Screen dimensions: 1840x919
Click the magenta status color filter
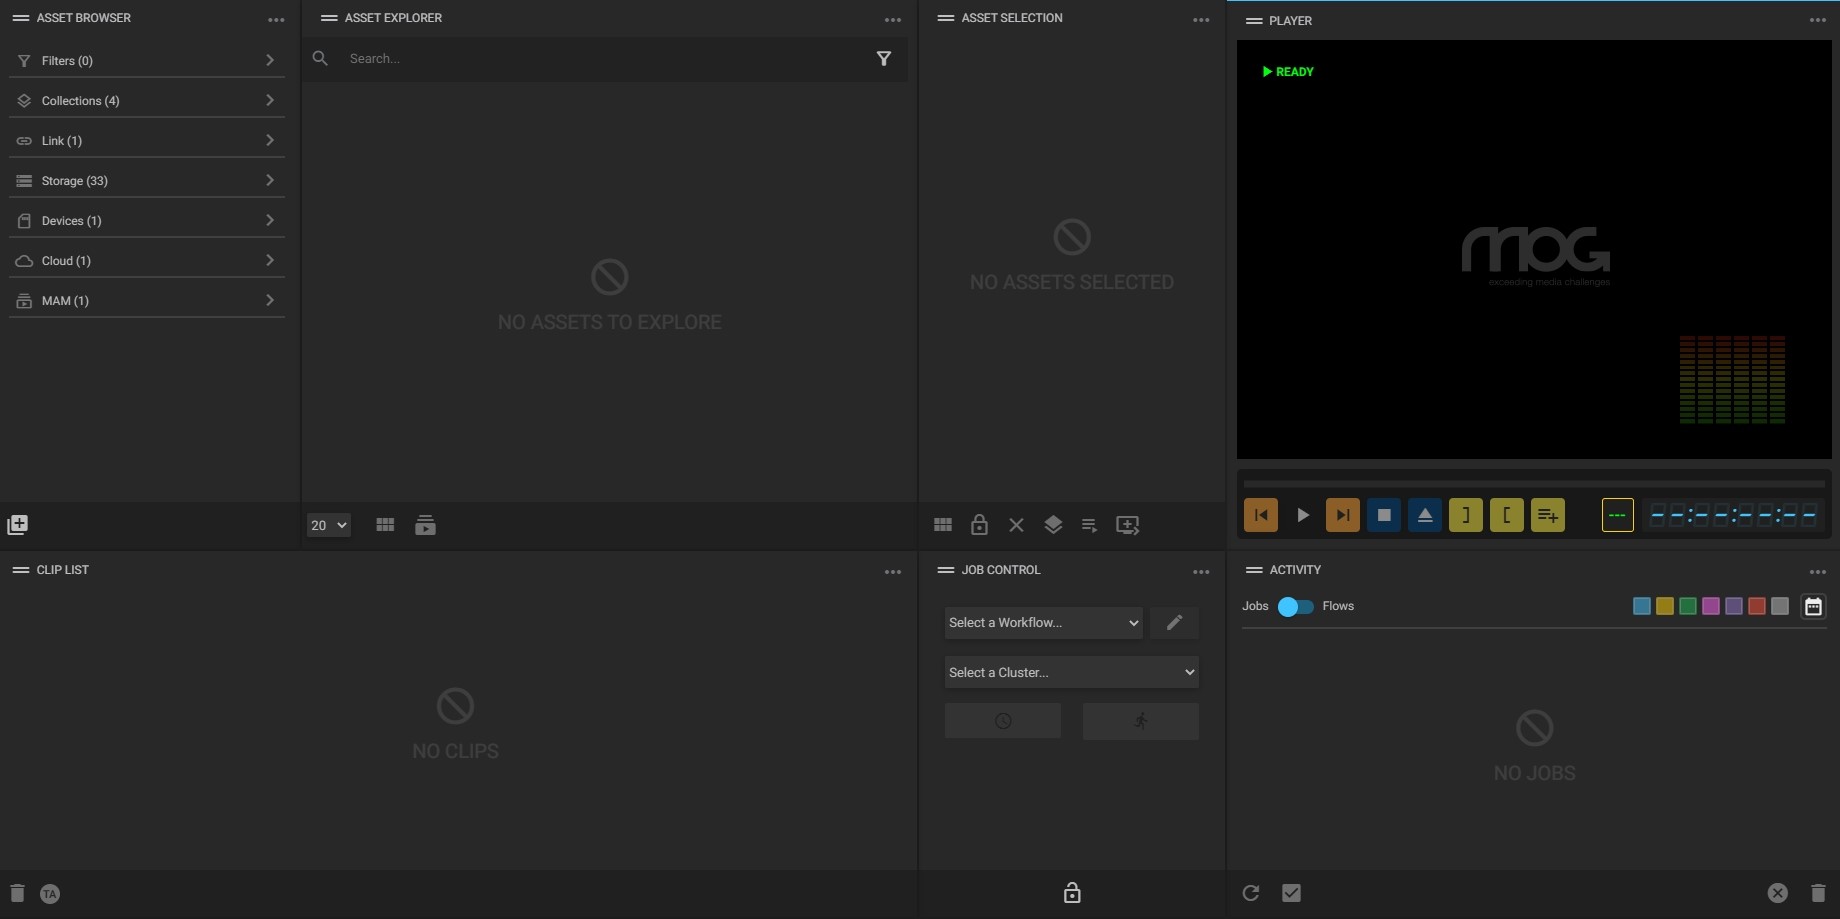1711,606
